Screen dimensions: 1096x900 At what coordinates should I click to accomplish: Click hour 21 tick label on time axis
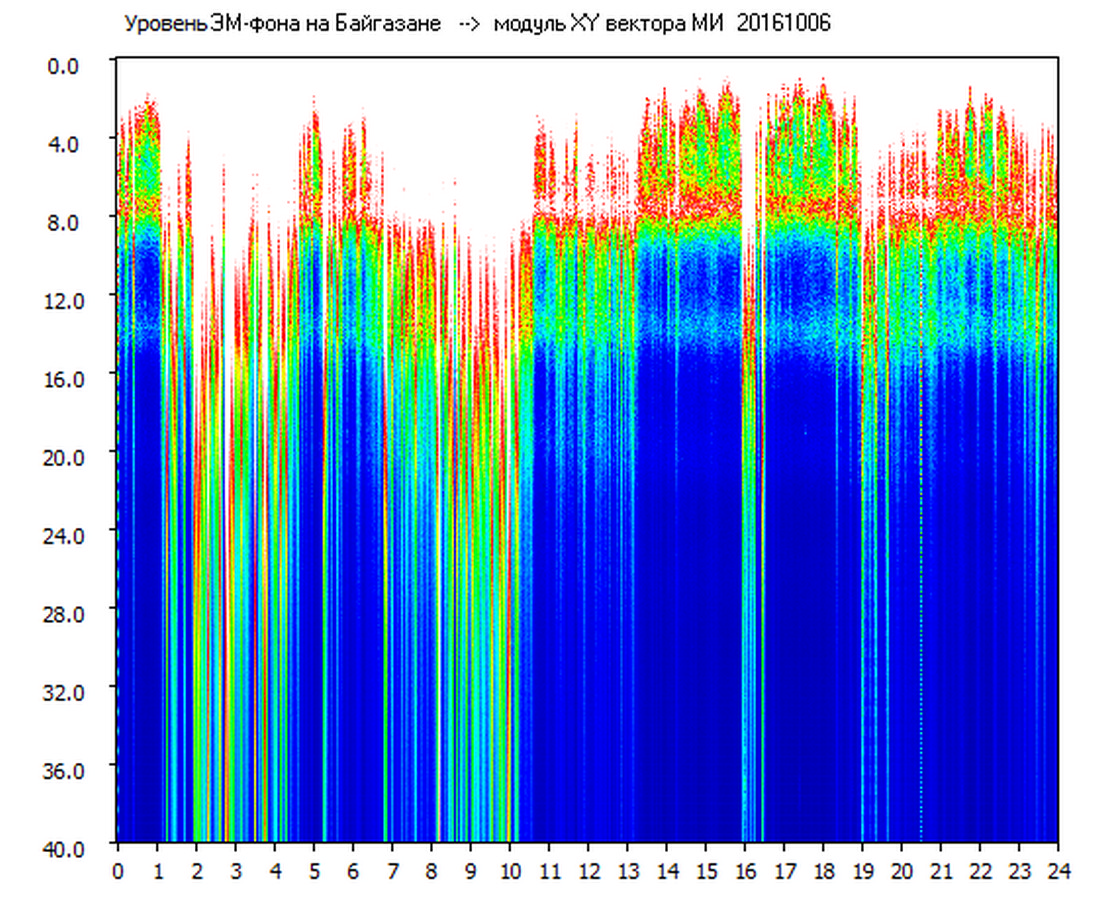click(941, 870)
